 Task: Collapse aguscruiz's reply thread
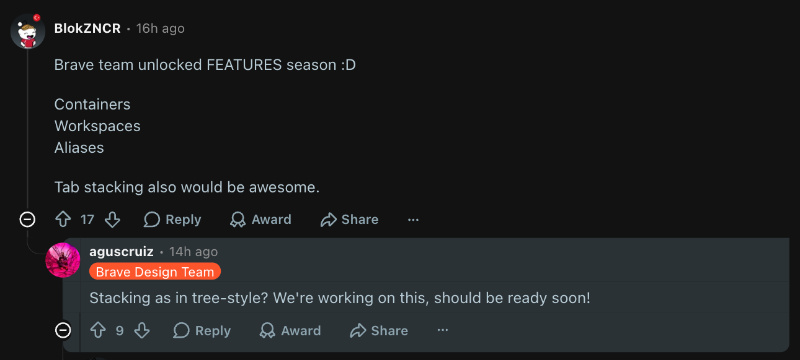pos(63,330)
